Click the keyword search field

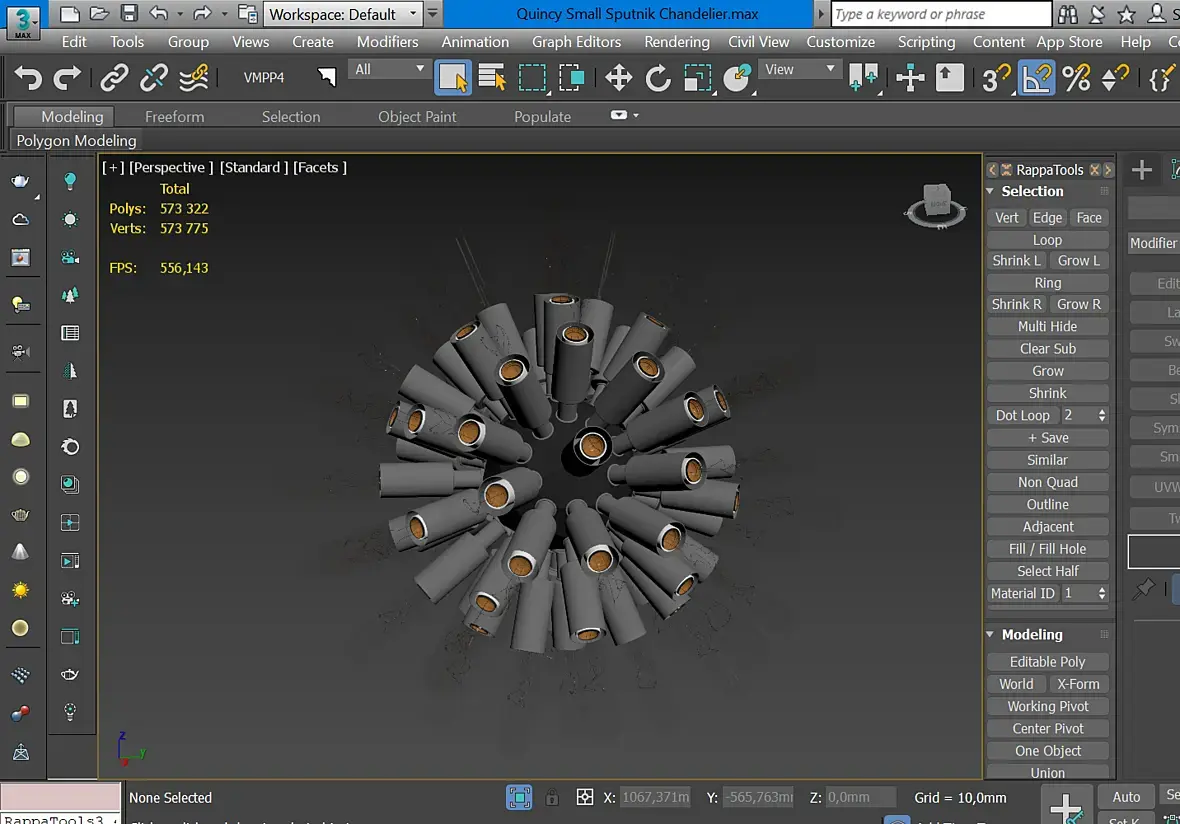click(940, 14)
